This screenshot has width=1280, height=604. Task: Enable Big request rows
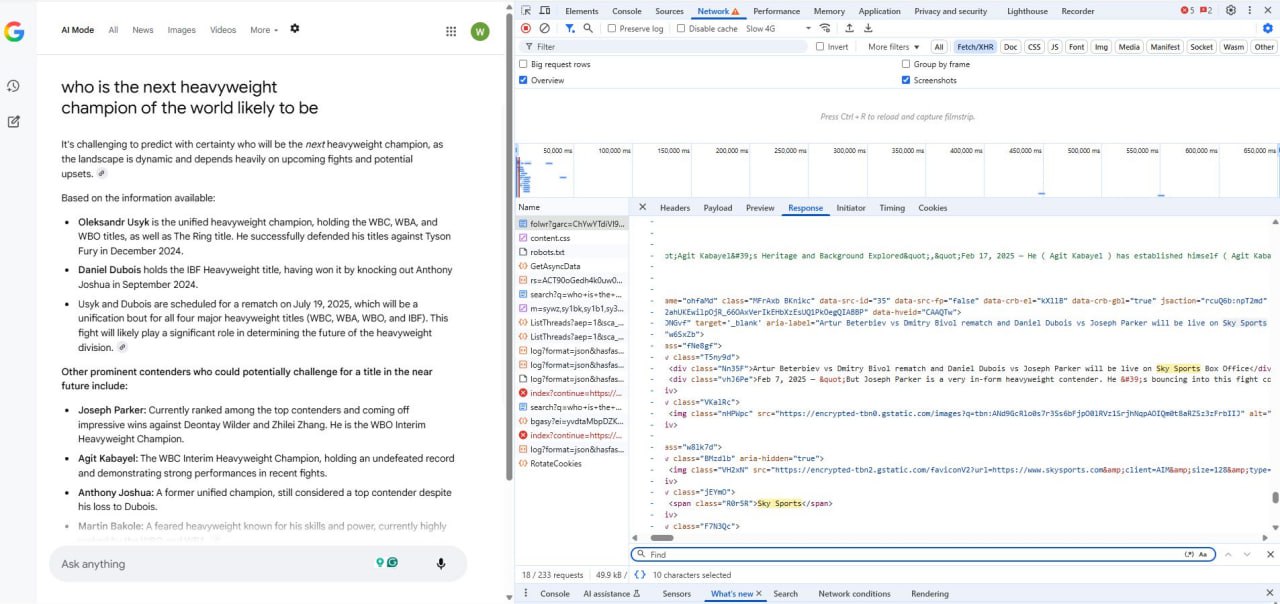(523, 64)
